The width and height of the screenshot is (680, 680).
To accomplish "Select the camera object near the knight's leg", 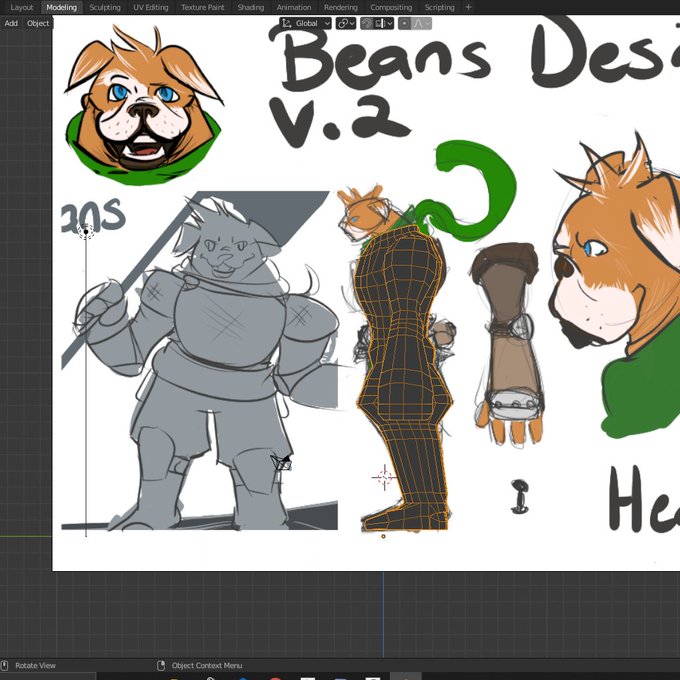I will pos(282,463).
